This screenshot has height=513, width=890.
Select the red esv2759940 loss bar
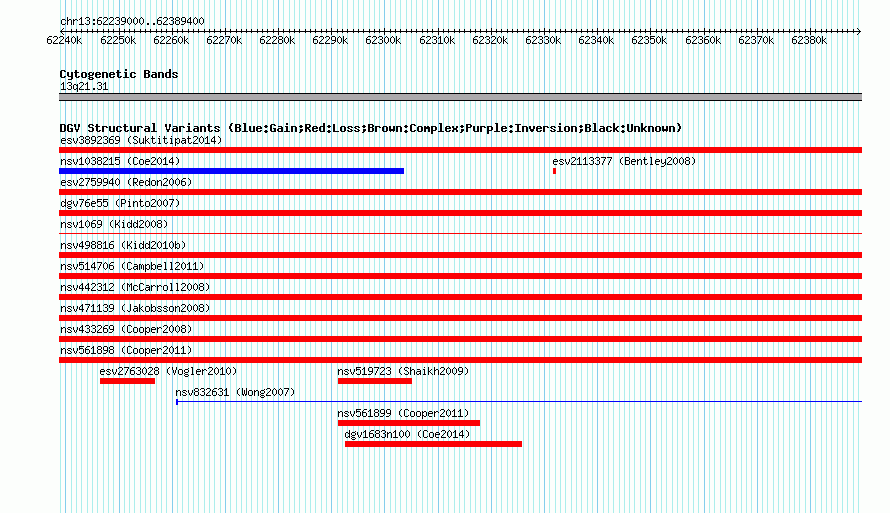(460, 192)
